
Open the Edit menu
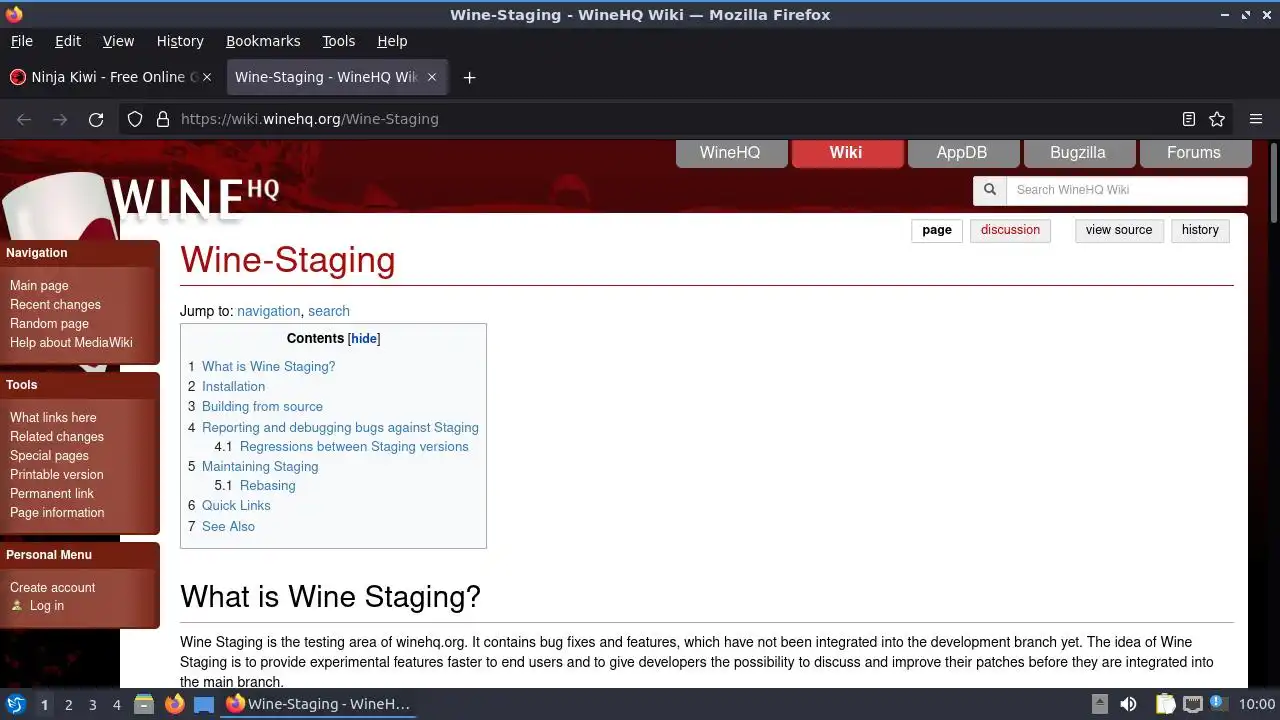[68, 41]
